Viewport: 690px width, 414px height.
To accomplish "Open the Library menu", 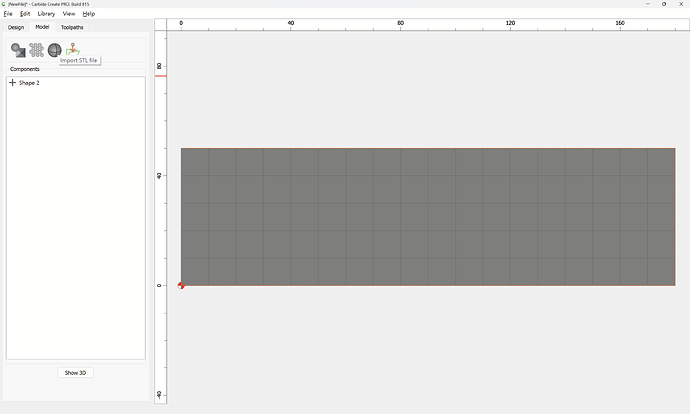I will click(x=46, y=14).
